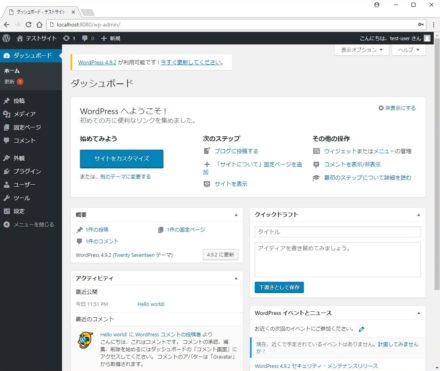The height and width of the screenshot is (371, 440).
Task: Click the WordPress logo in admin bar
Action: point(6,38)
